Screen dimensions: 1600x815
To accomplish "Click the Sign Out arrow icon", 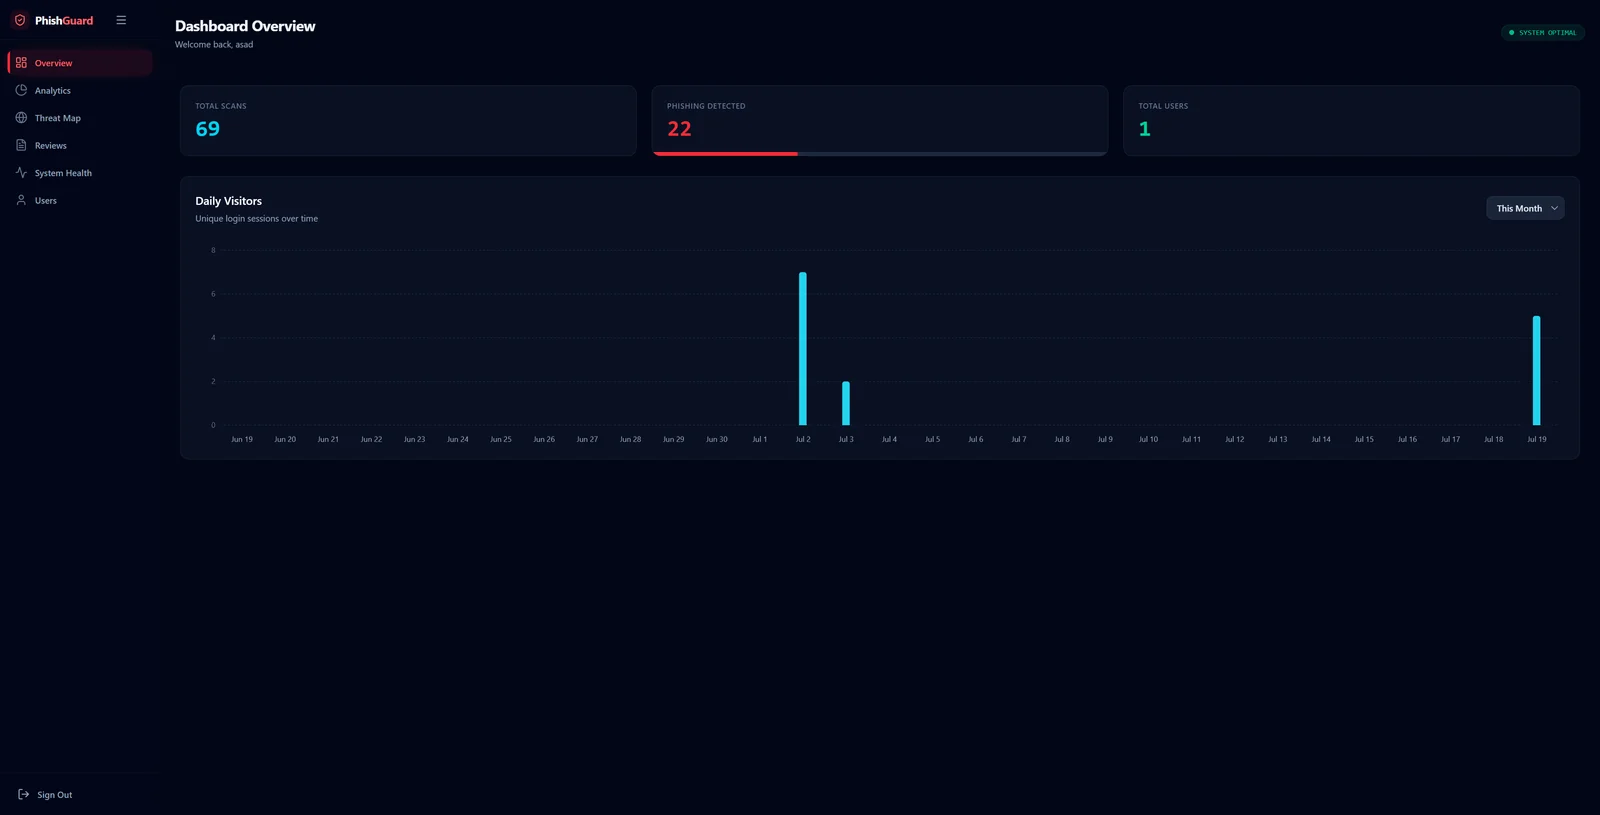I will (x=24, y=795).
